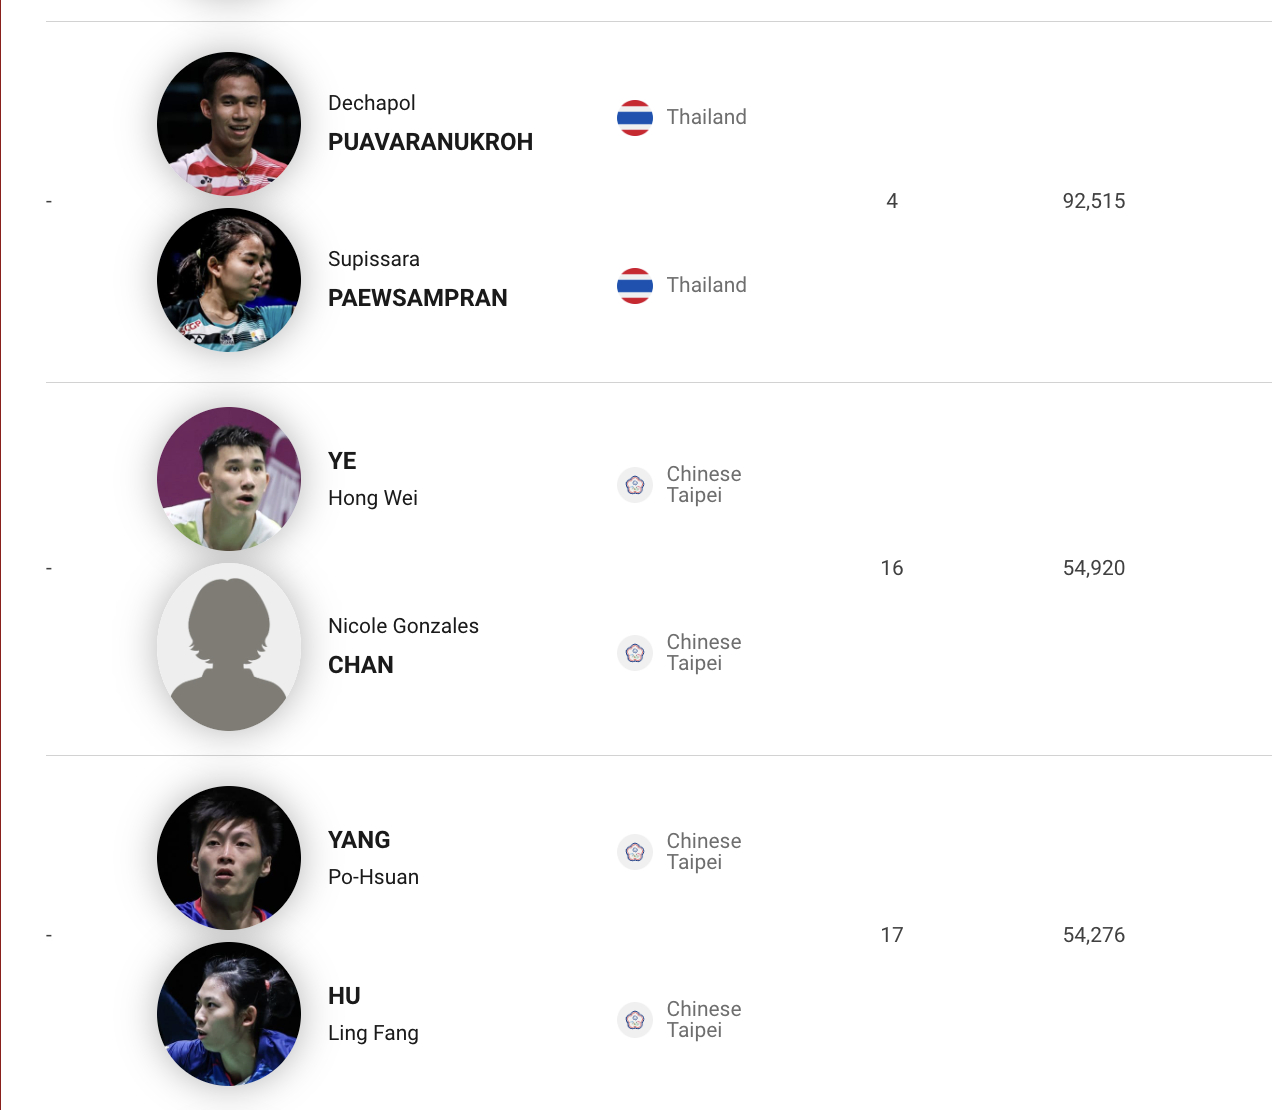Select the HU Ling Fang name link
Viewport: 1272px width, 1110px height.
[x=373, y=1014]
